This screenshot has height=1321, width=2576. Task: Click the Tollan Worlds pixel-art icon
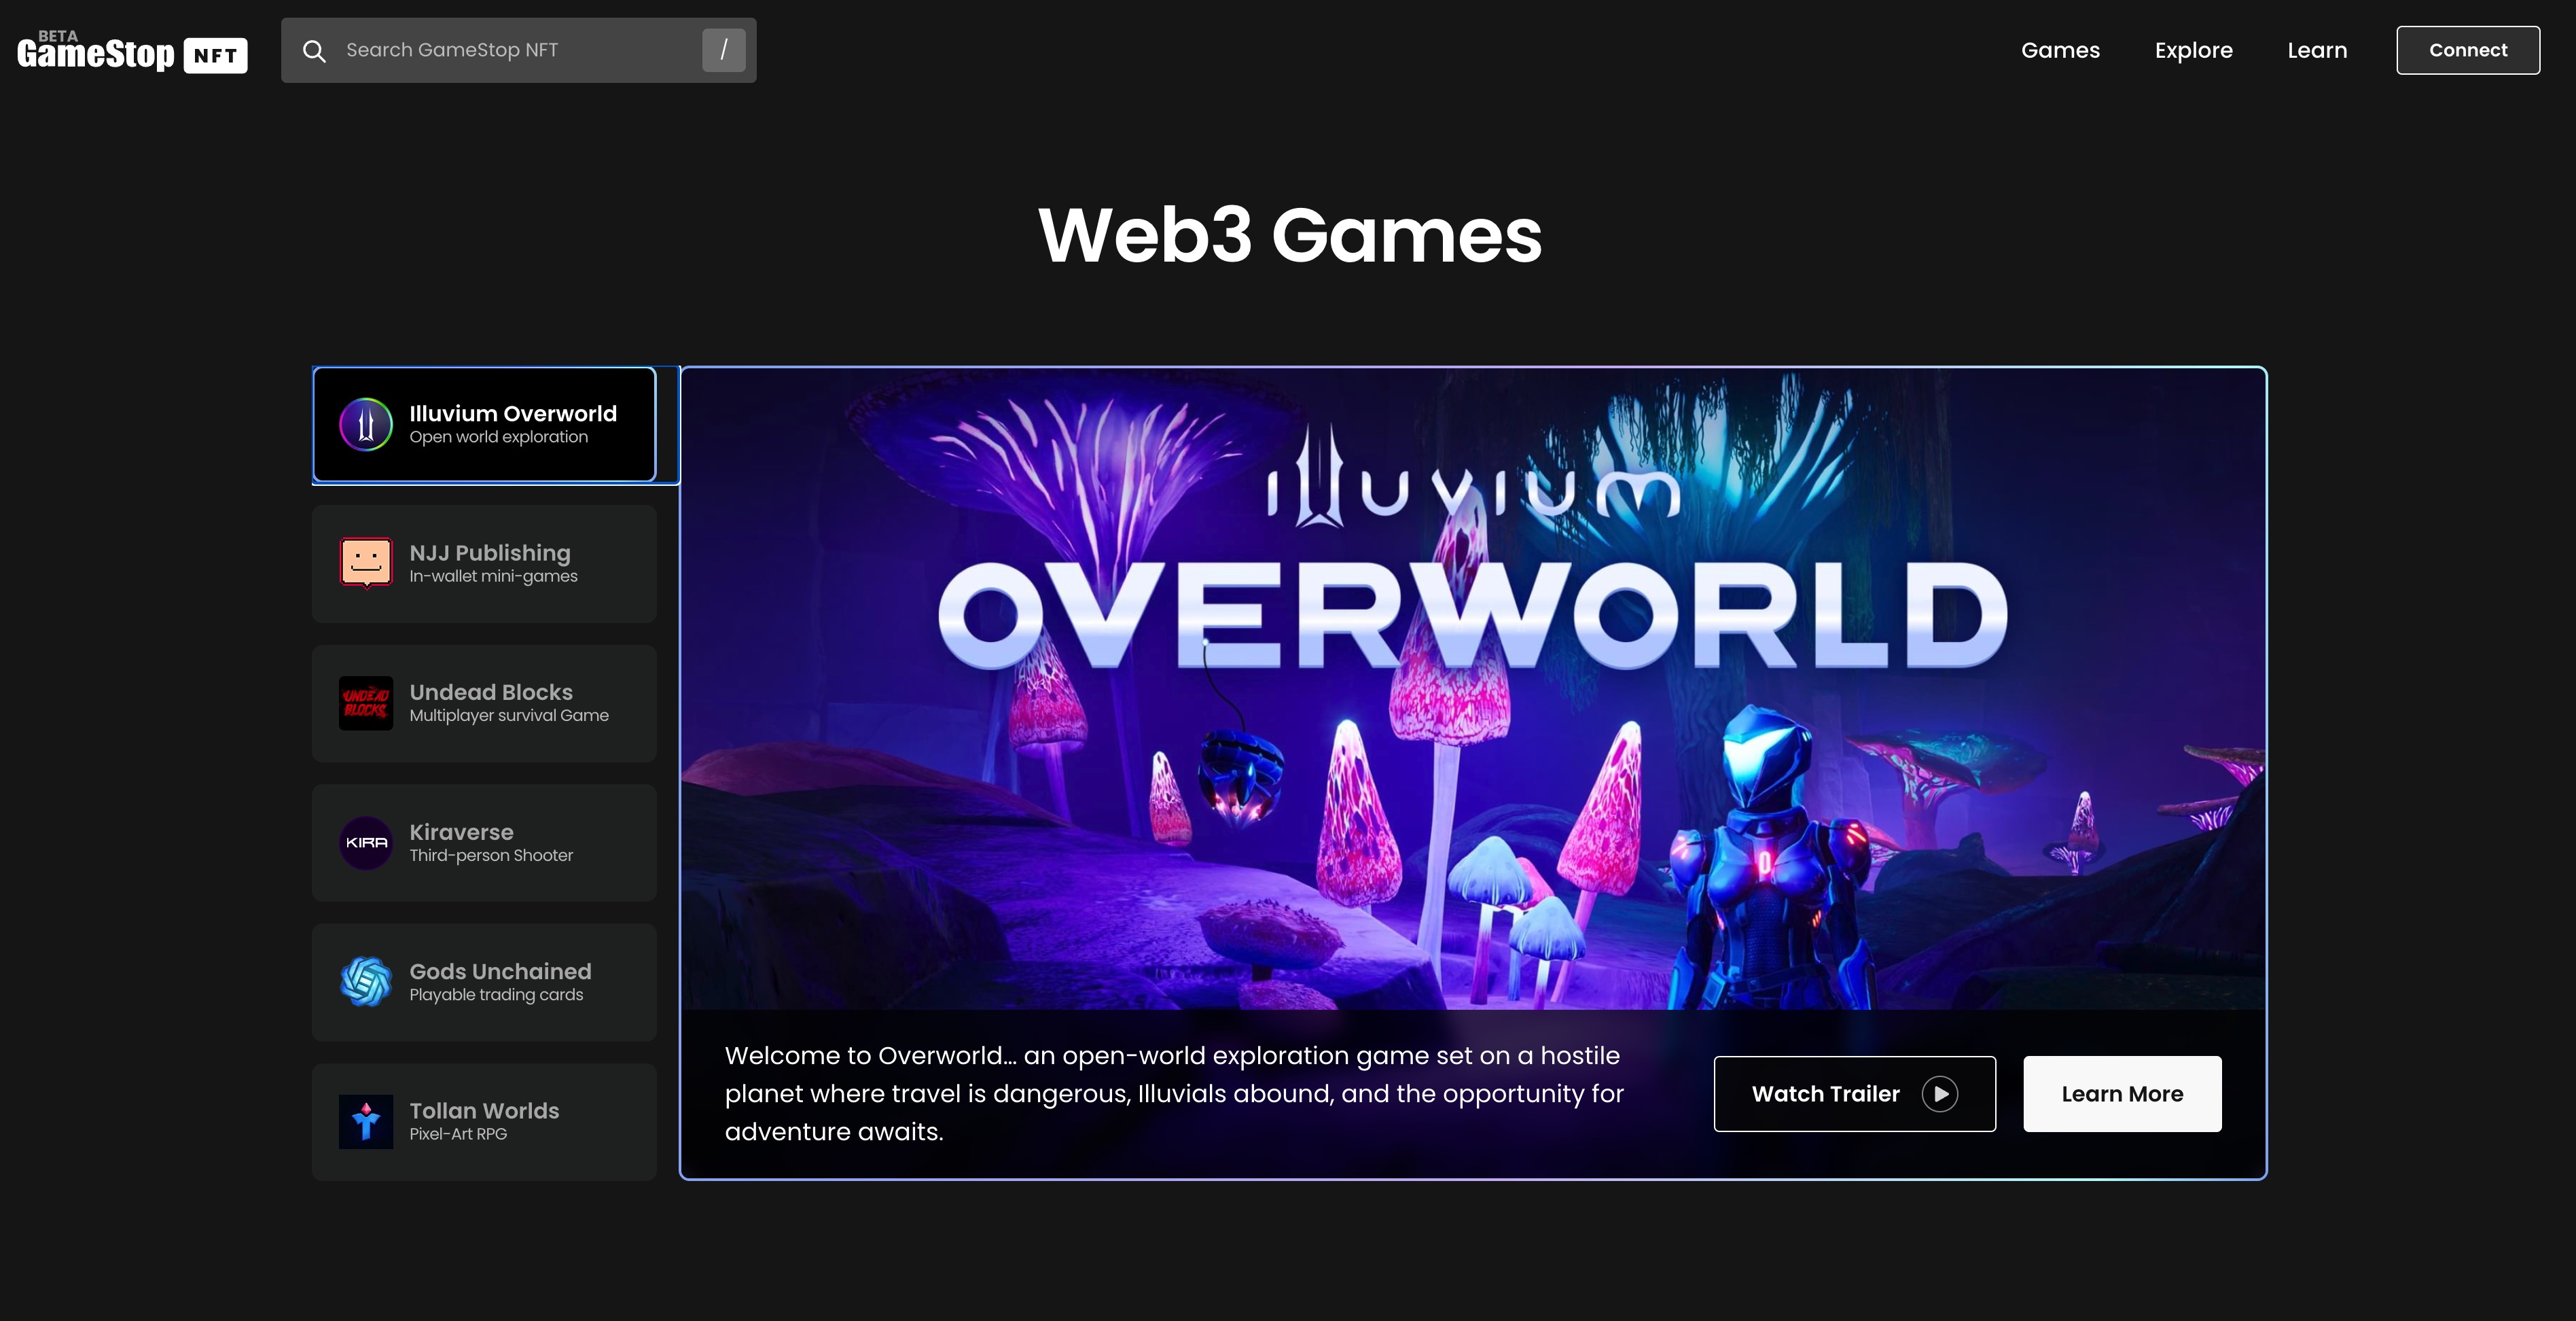[366, 1122]
